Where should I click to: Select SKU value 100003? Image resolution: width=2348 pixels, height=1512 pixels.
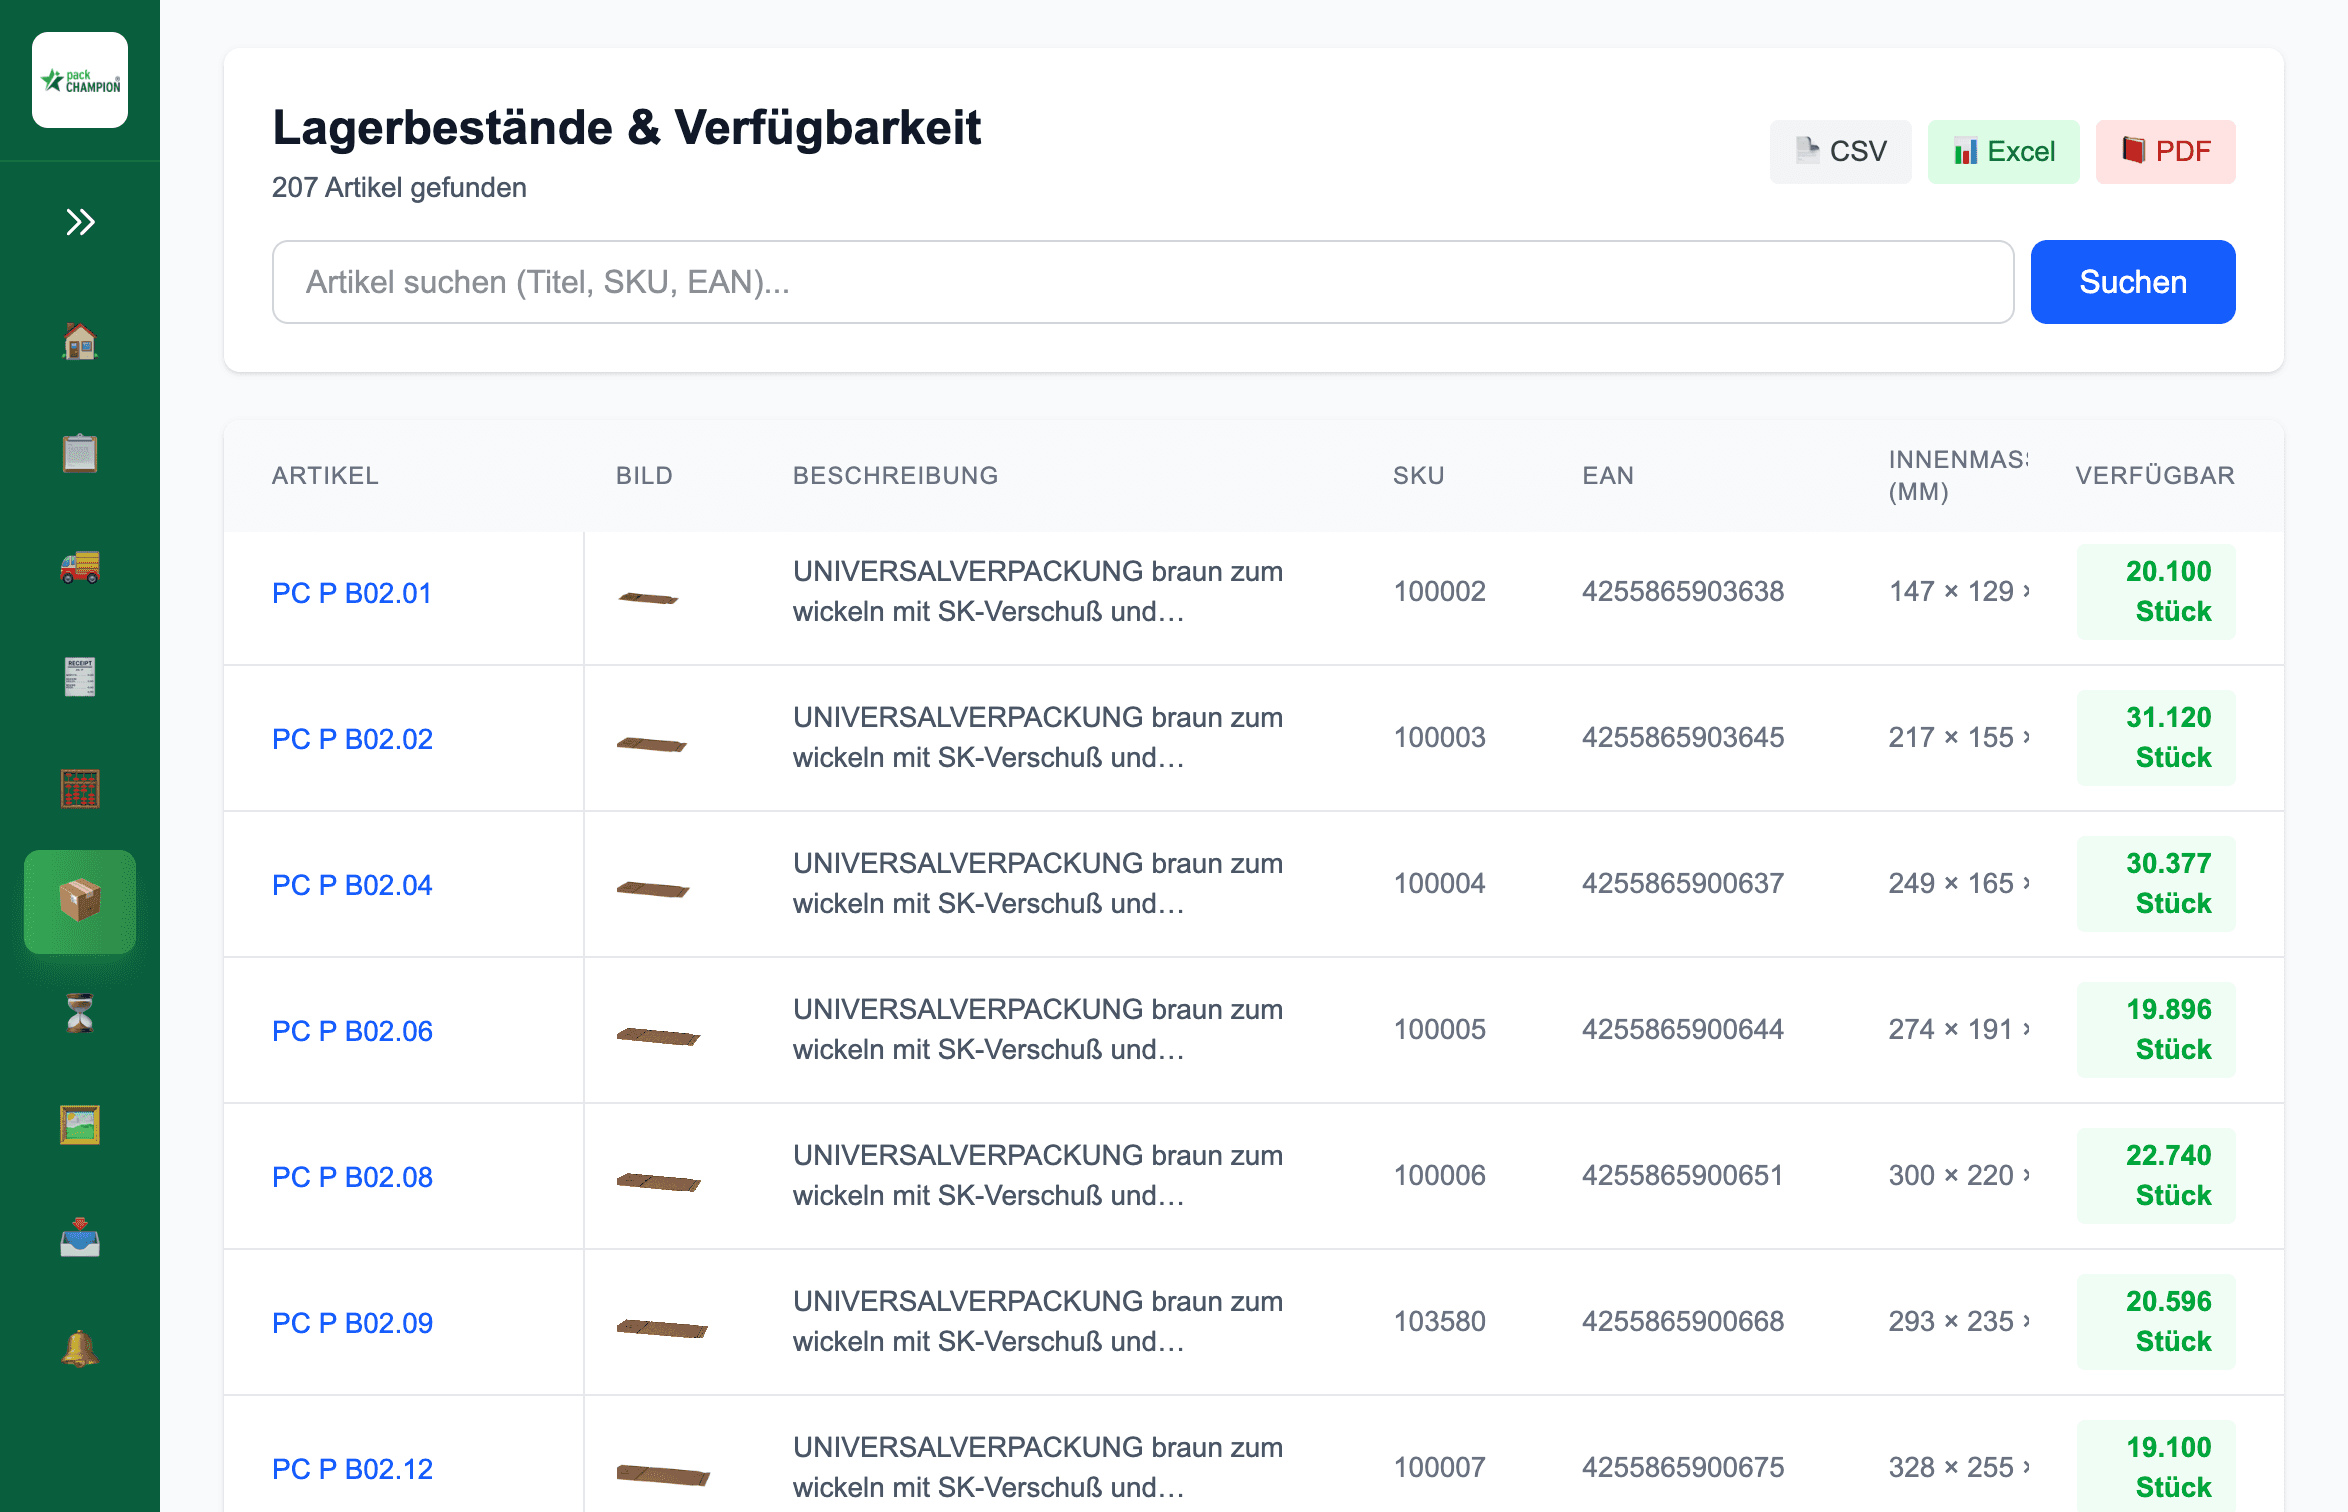1439,737
